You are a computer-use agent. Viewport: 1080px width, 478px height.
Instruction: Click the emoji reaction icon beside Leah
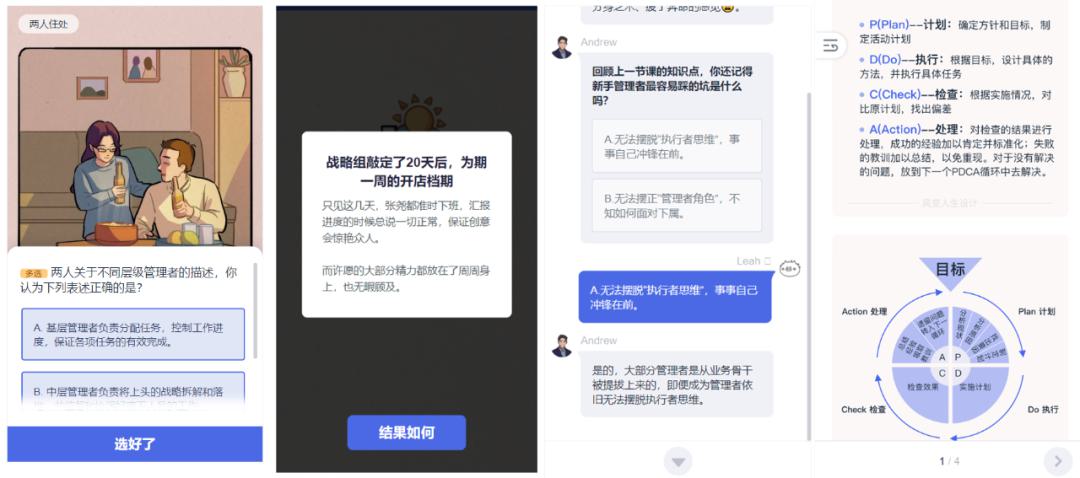click(790, 269)
